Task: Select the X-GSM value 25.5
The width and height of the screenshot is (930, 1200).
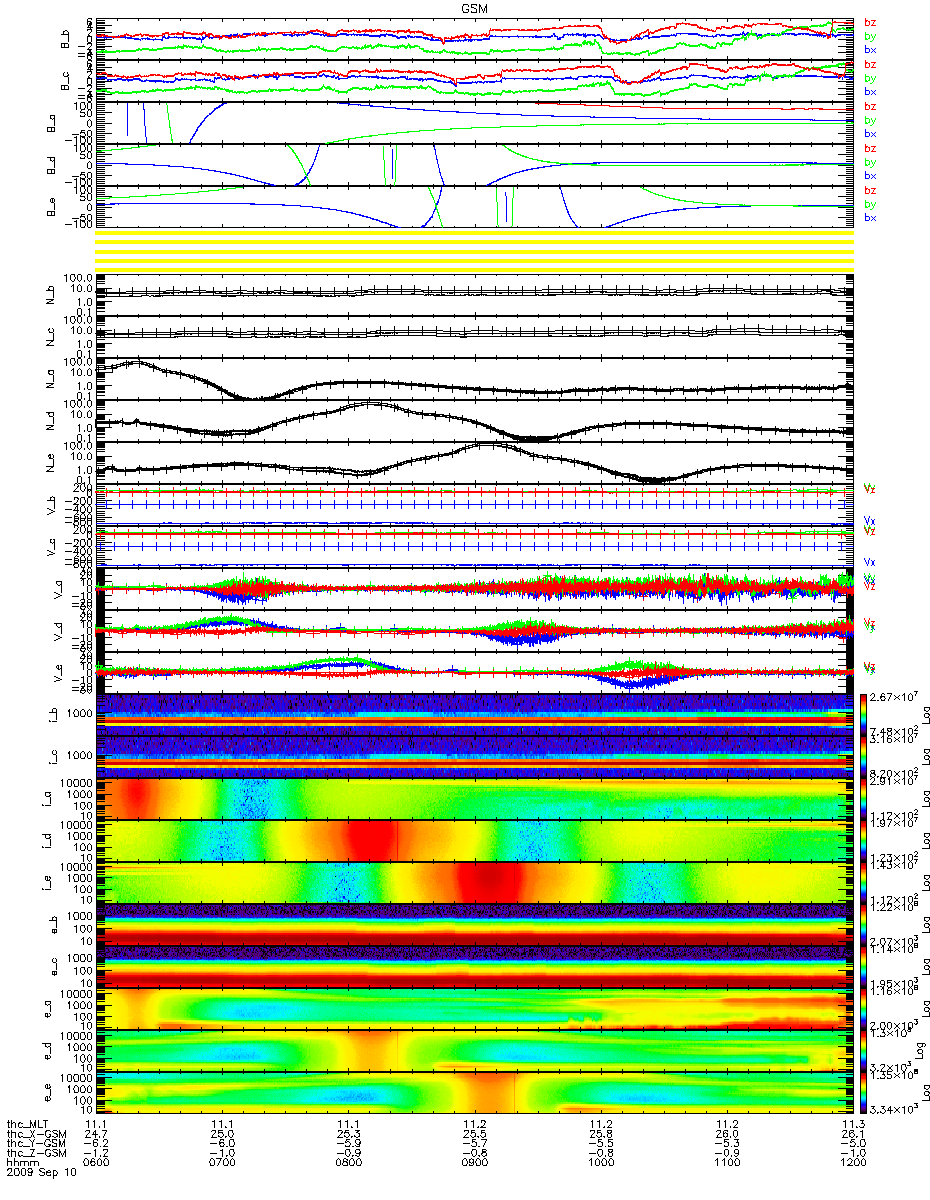Action: [474, 1133]
